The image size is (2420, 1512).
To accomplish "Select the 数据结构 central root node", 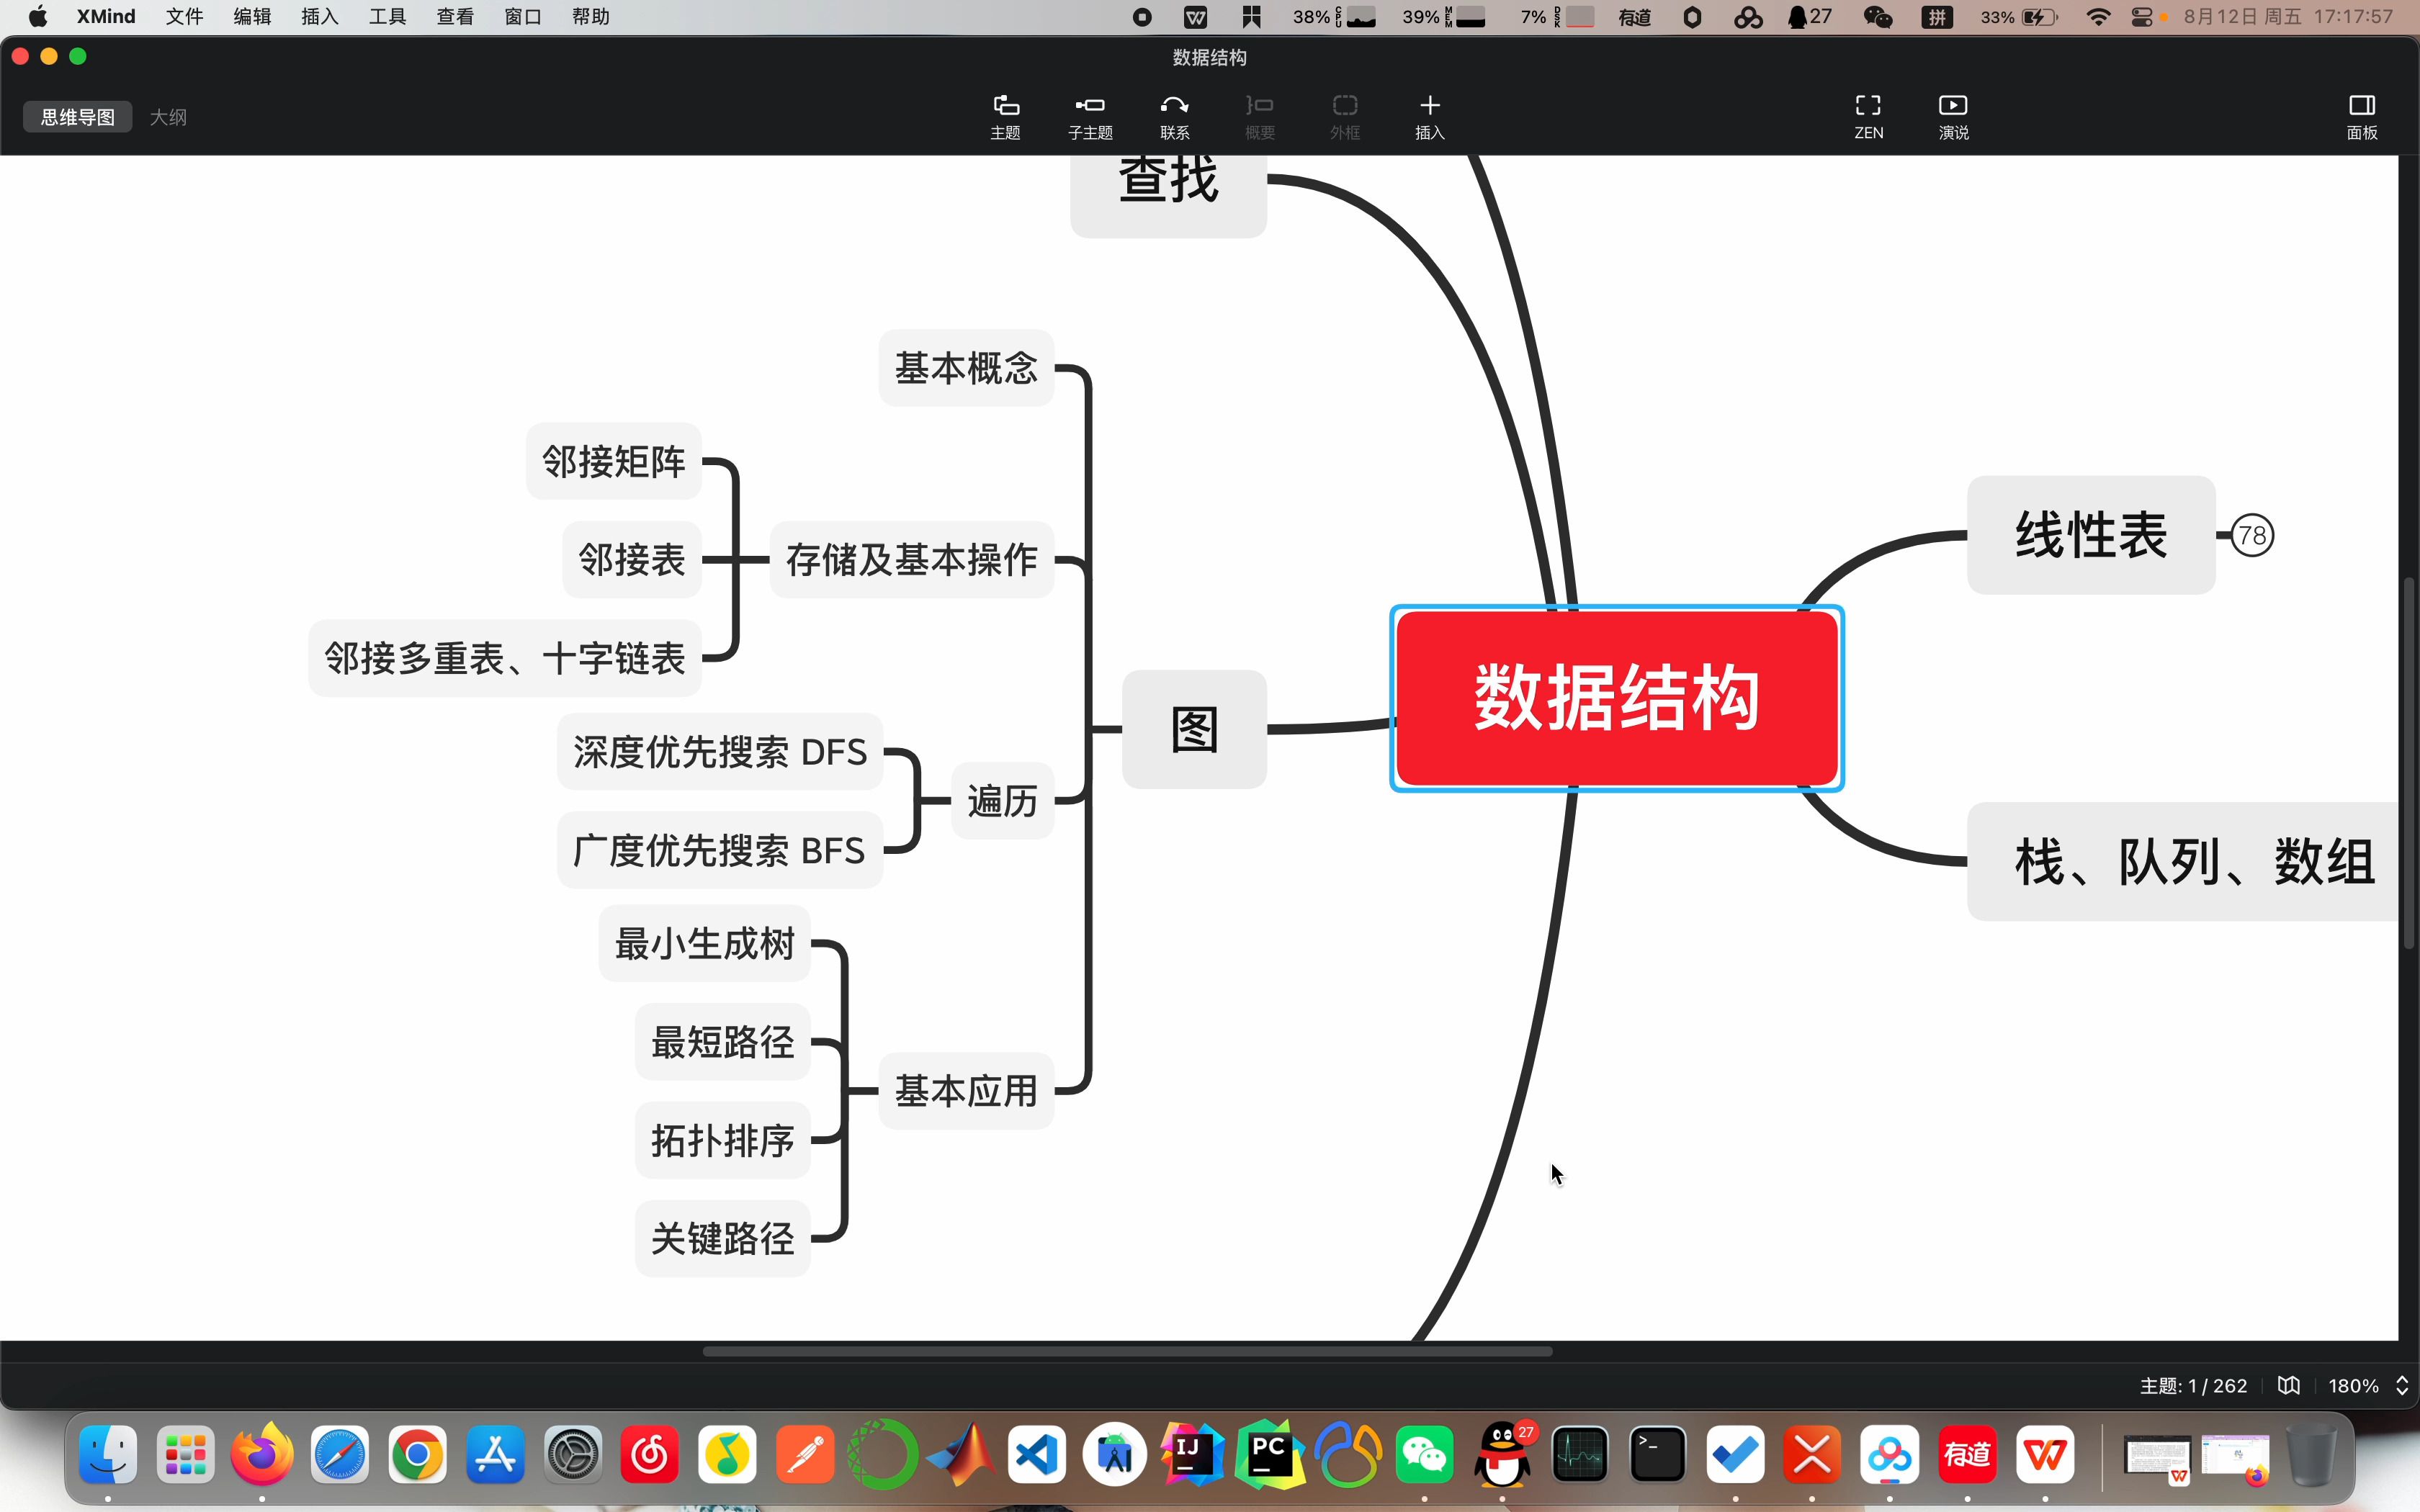I will pos(1617,697).
